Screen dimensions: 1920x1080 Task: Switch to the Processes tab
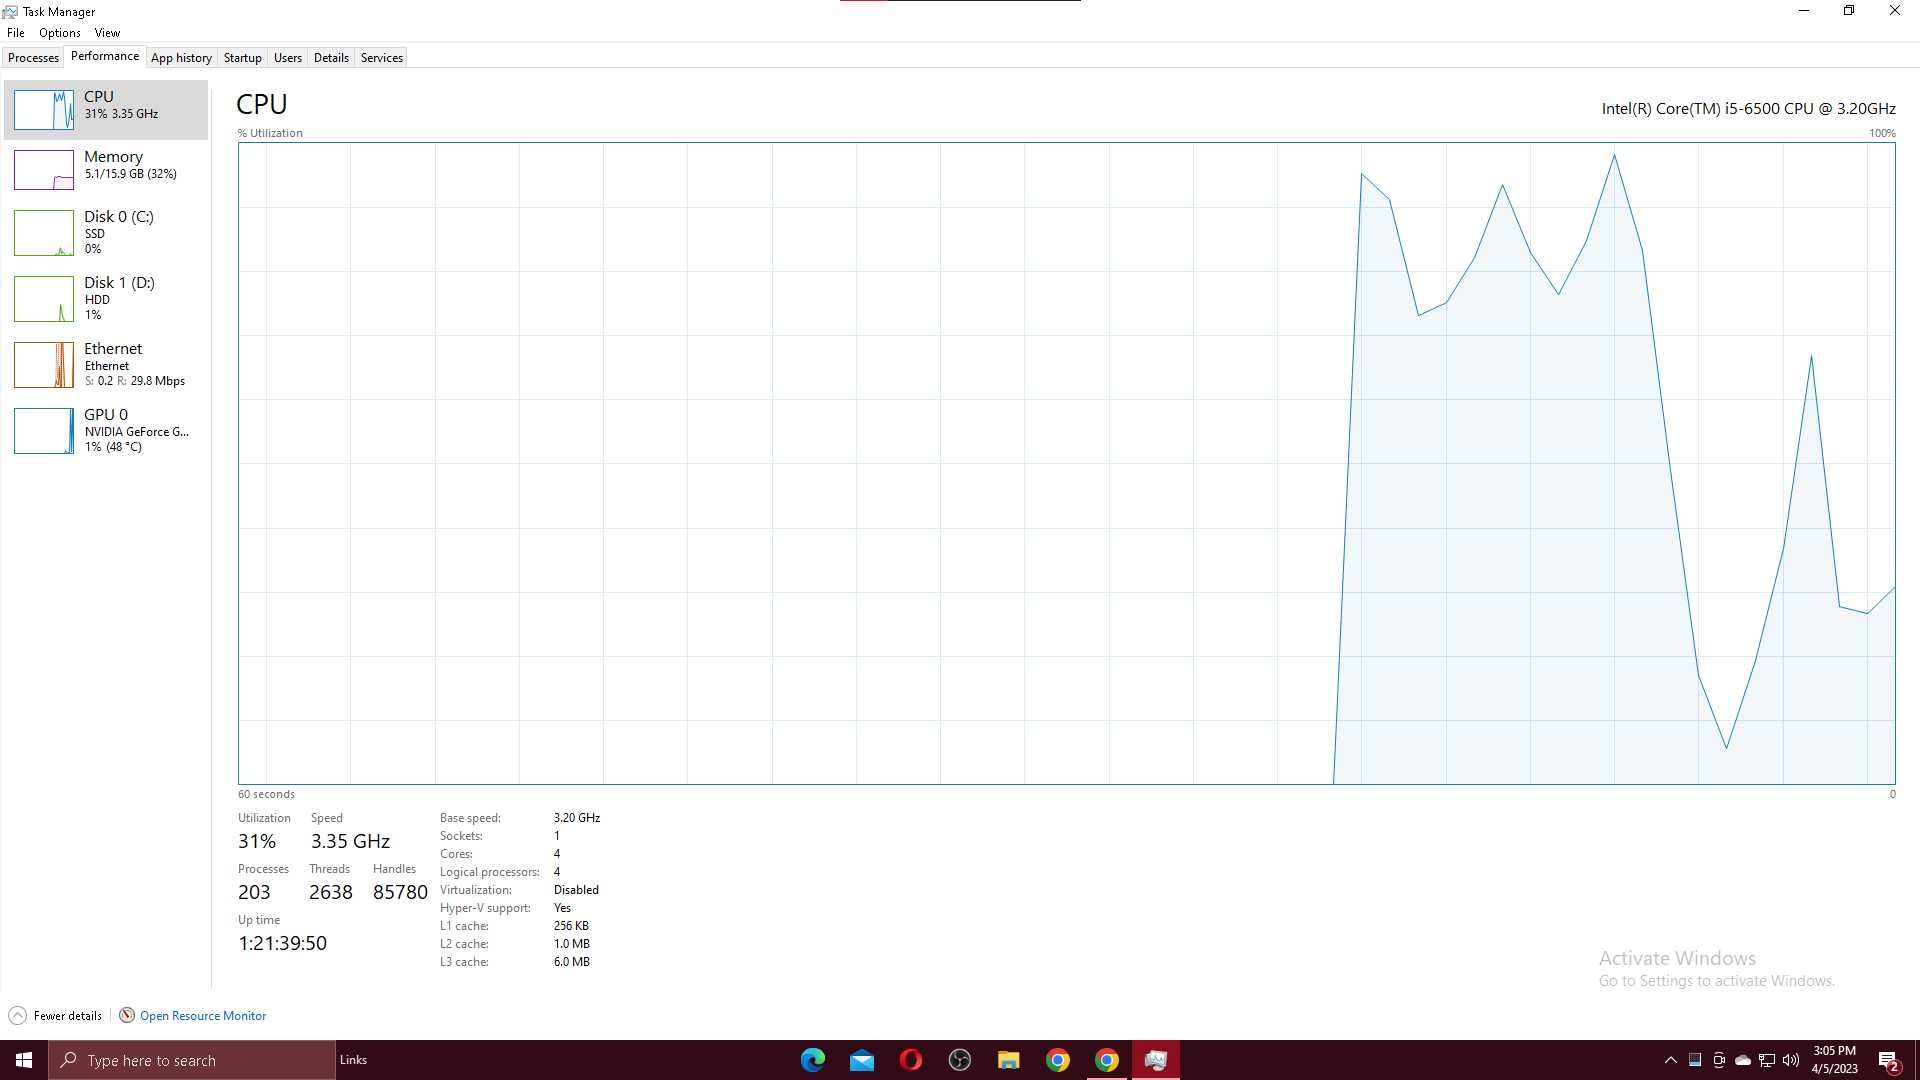33,58
